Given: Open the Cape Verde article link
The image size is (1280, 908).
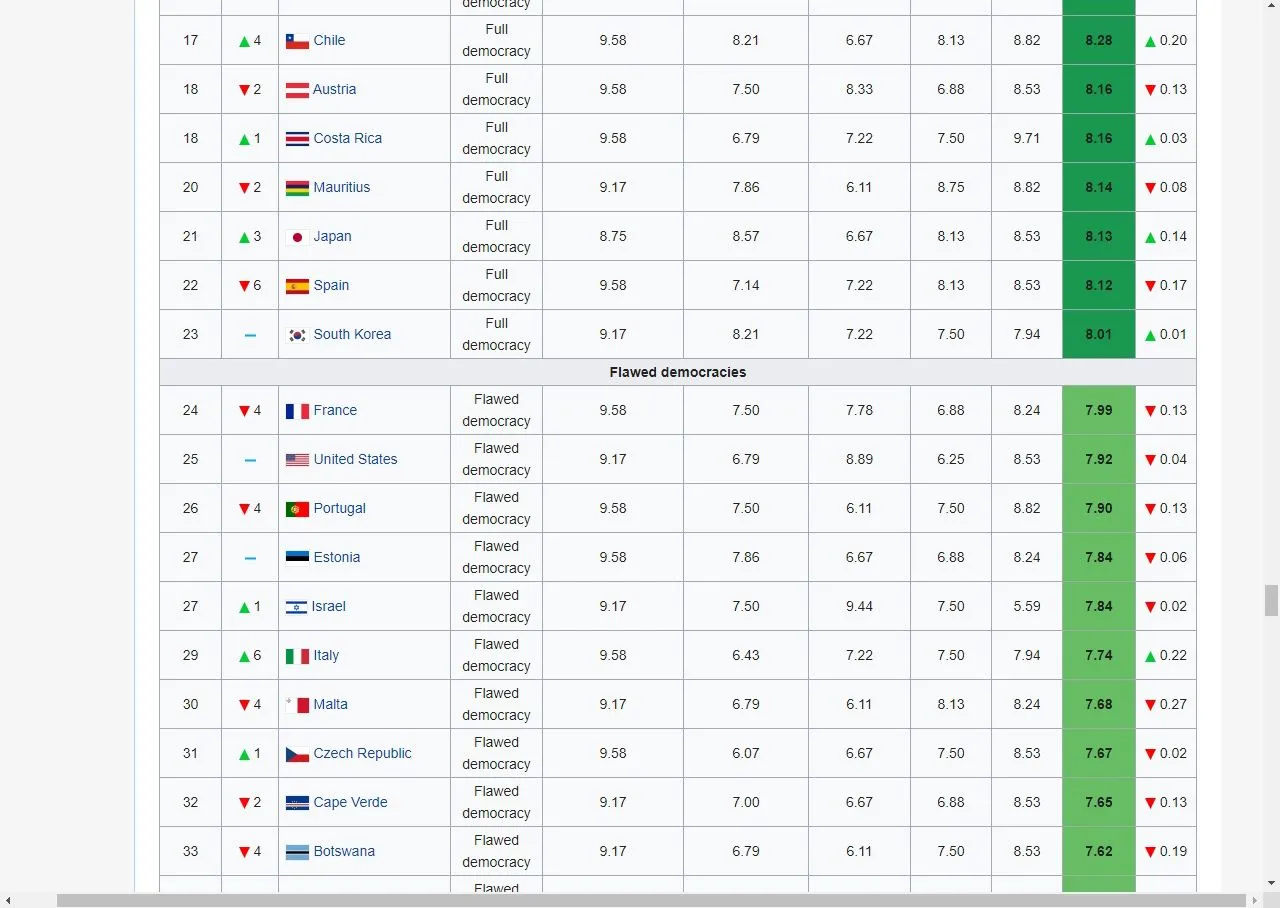Looking at the screenshot, I should (350, 802).
